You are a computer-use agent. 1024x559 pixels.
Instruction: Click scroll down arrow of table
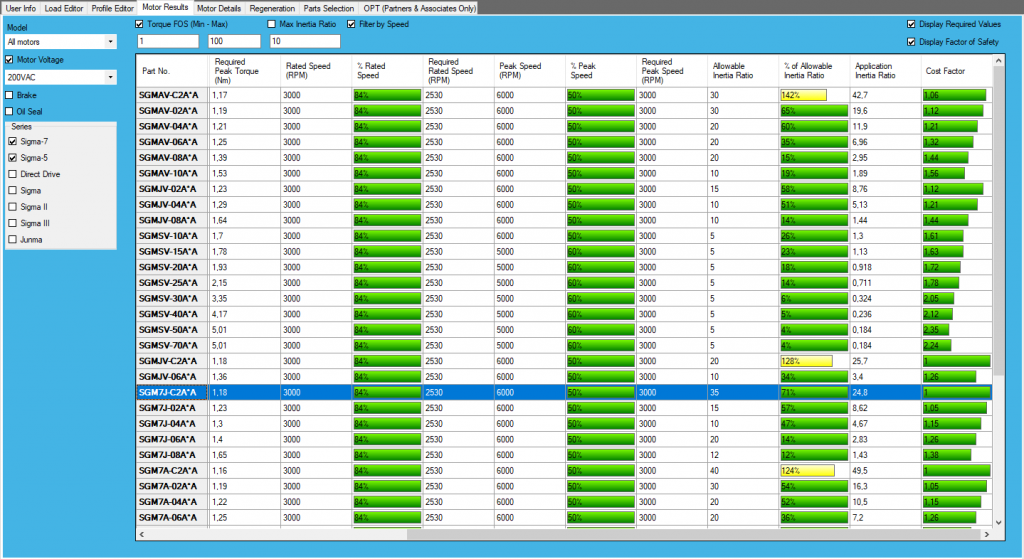tap(998, 522)
